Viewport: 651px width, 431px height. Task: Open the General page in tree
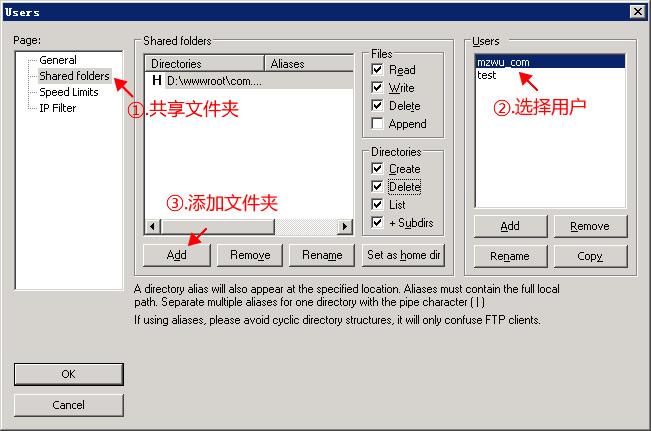point(58,60)
